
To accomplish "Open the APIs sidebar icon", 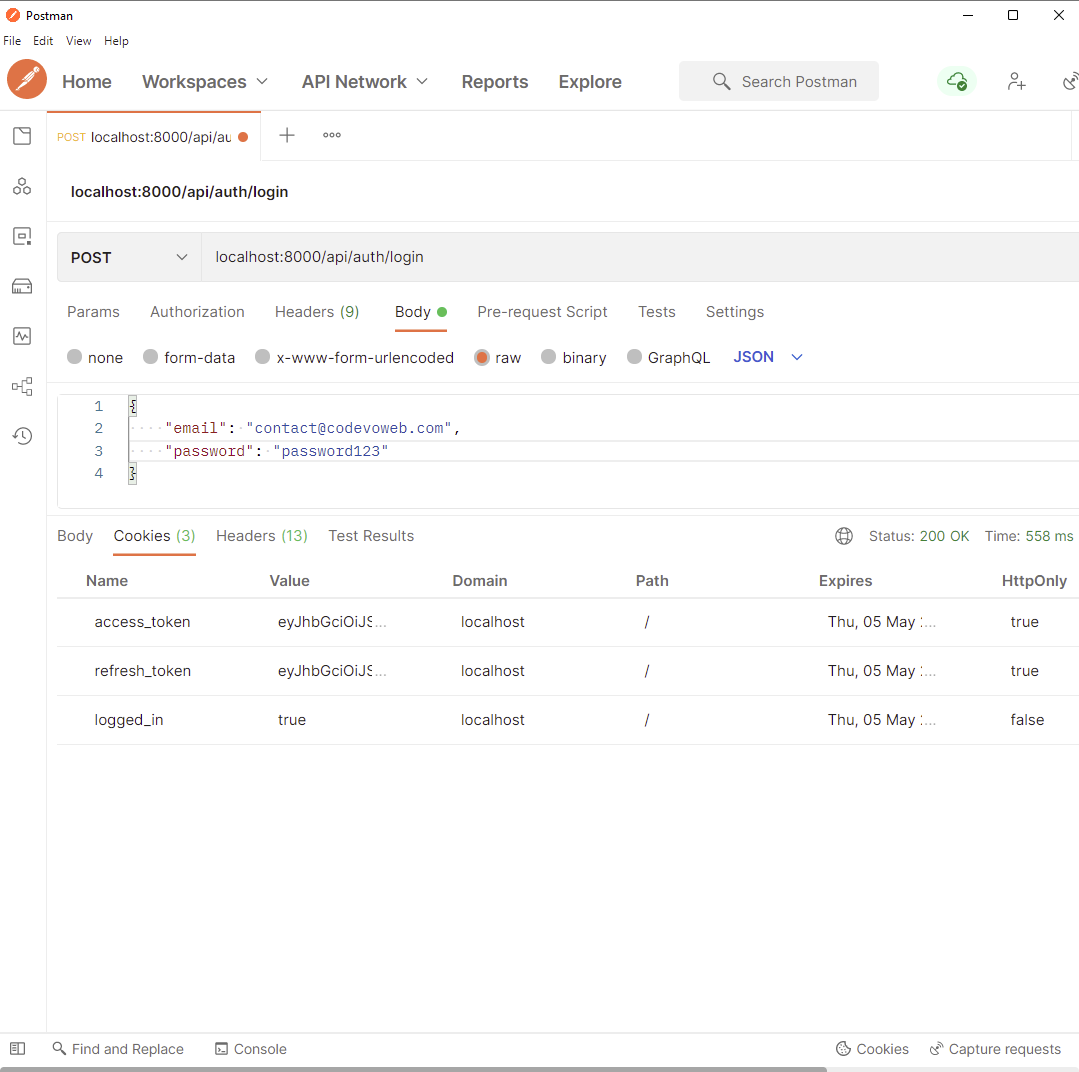I will click(22, 186).
